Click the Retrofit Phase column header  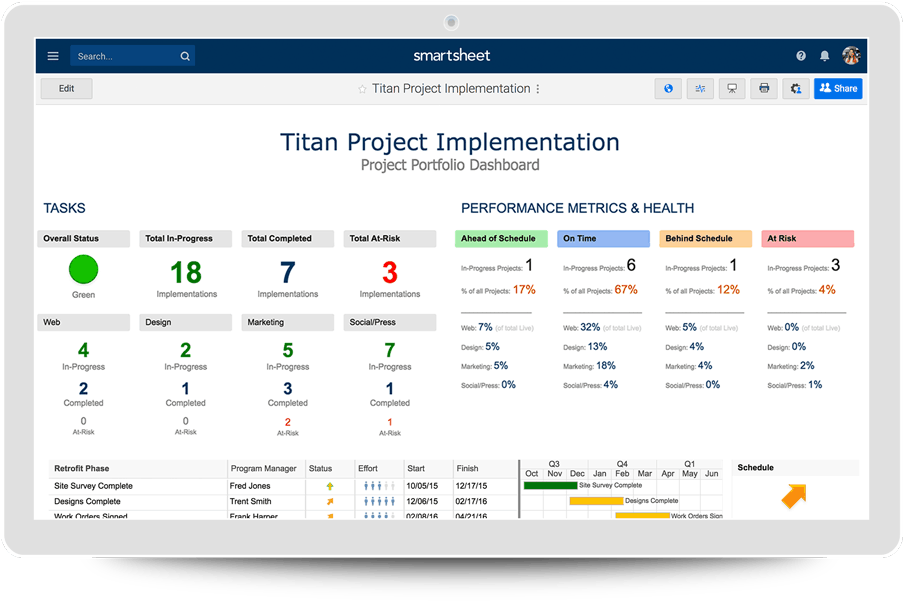tap(82, 469)
